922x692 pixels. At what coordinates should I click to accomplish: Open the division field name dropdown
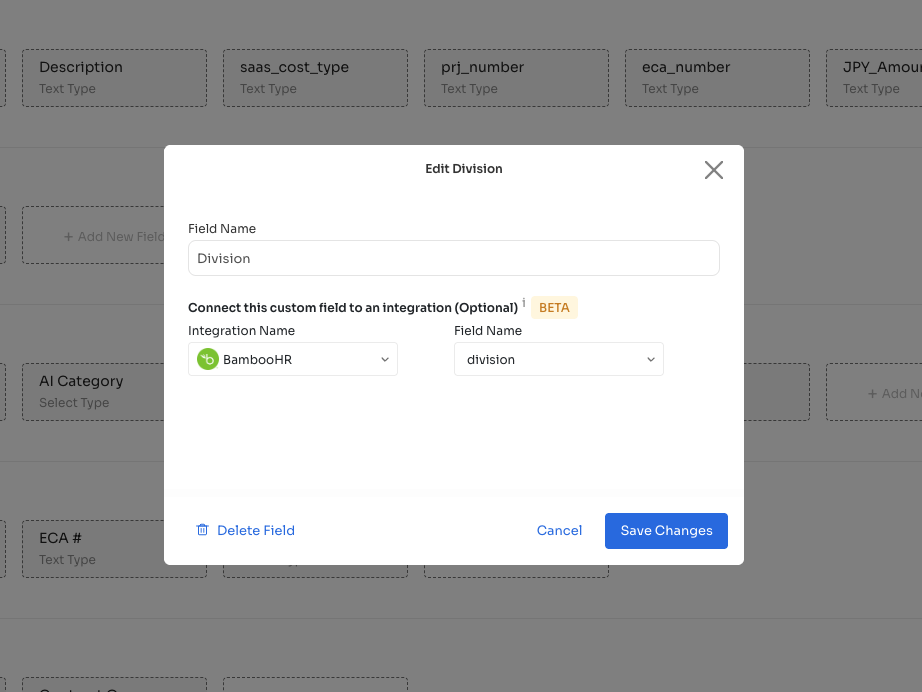click(559, 359)
